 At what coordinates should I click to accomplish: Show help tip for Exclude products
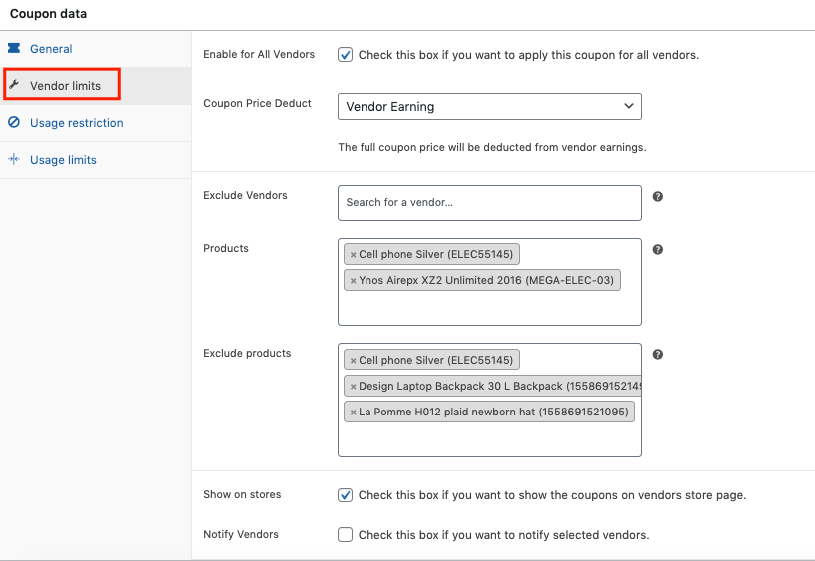pyautogui.click(x=658, y=355)
